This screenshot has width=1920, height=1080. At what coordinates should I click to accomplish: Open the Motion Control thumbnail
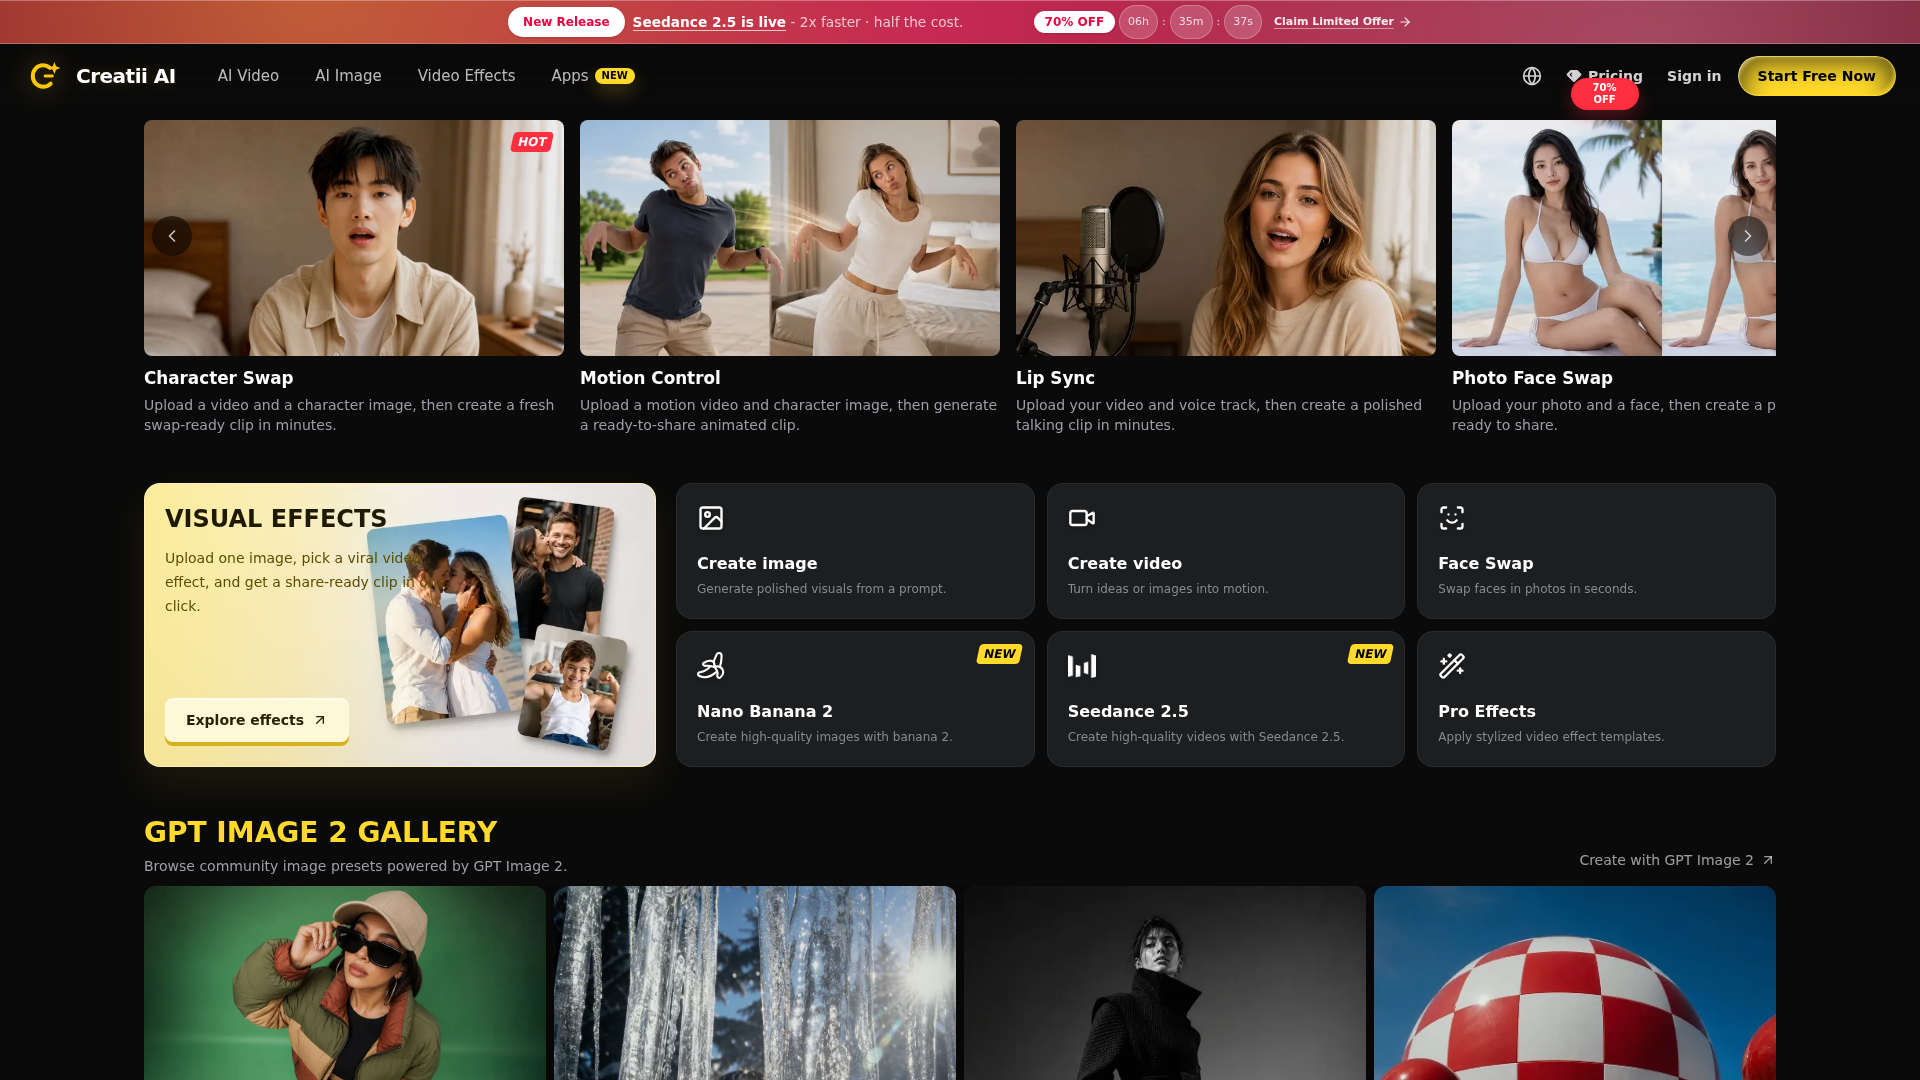click(x=790, y=238)
